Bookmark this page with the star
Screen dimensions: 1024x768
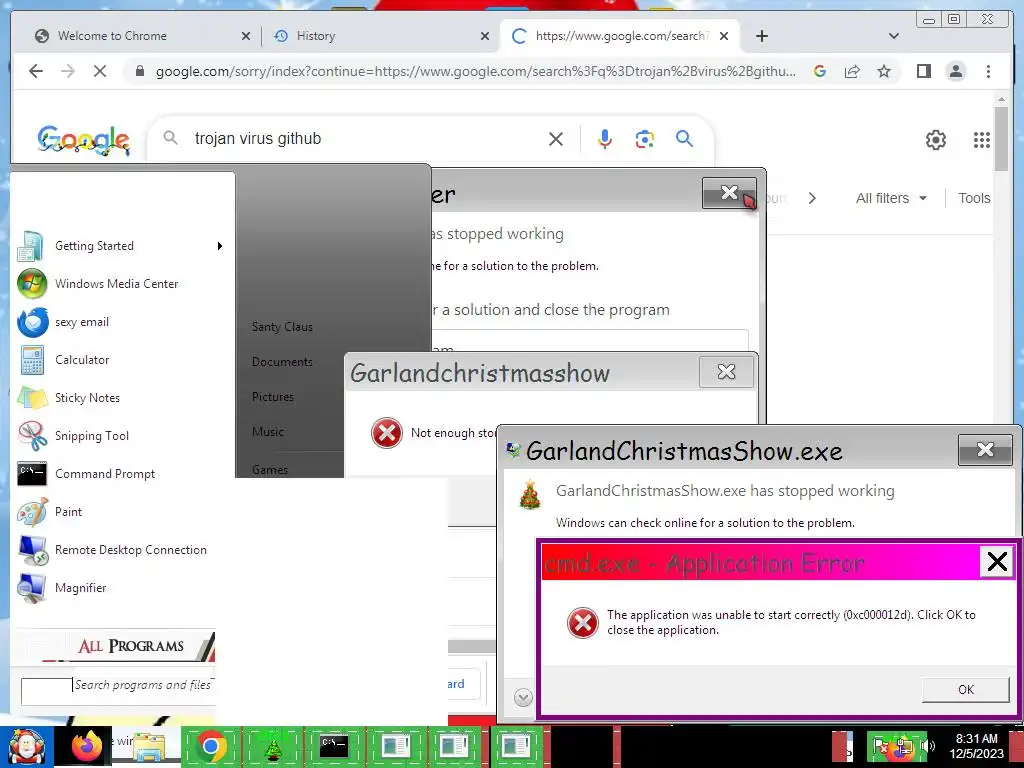(x=884, y=71)
